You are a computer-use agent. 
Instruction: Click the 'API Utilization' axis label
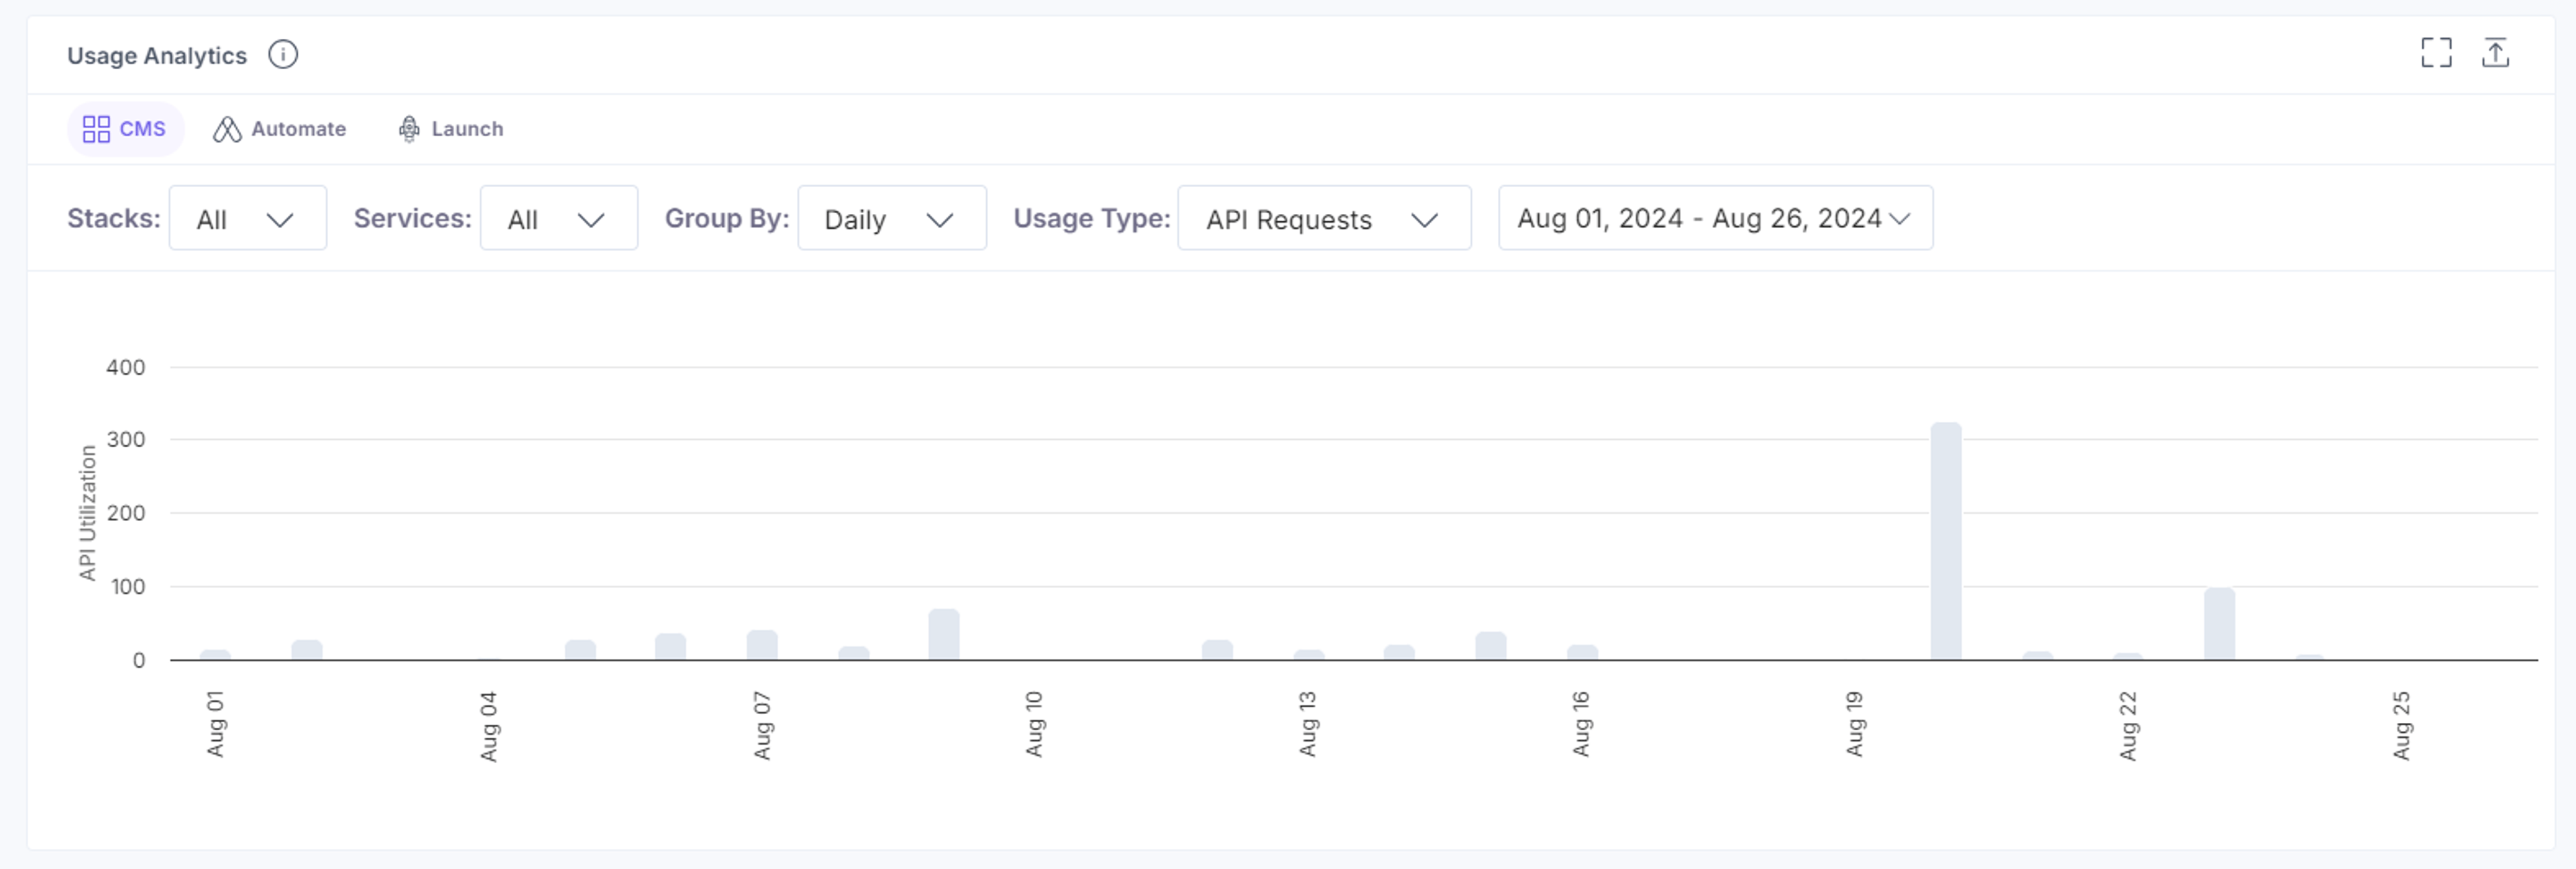tap(88, 513)
